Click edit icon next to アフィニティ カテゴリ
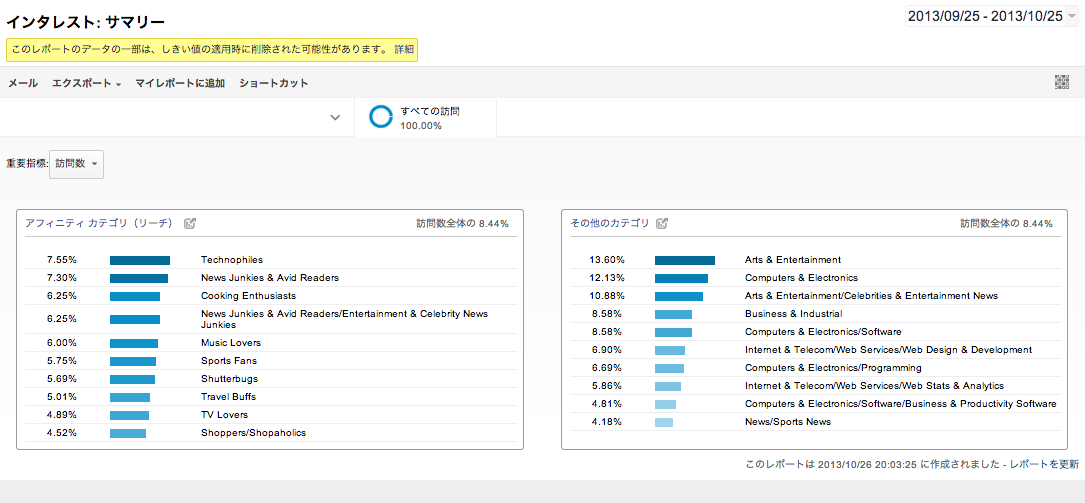Screen dimensions: 1085x503 click(190, 223)
